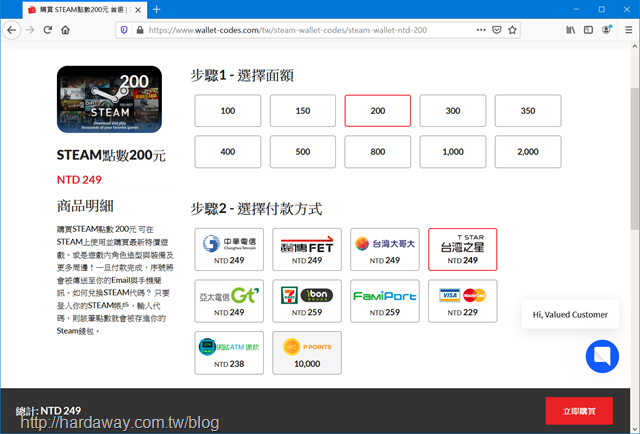Click the STEAM點數200元 product title
This screenshot has width=640, height=434.
coord(111,155)
